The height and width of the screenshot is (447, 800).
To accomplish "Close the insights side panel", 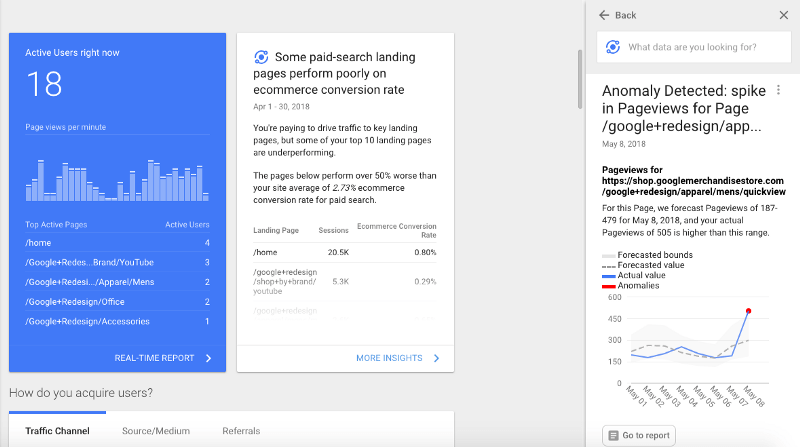I will click(x=784, y=15).
